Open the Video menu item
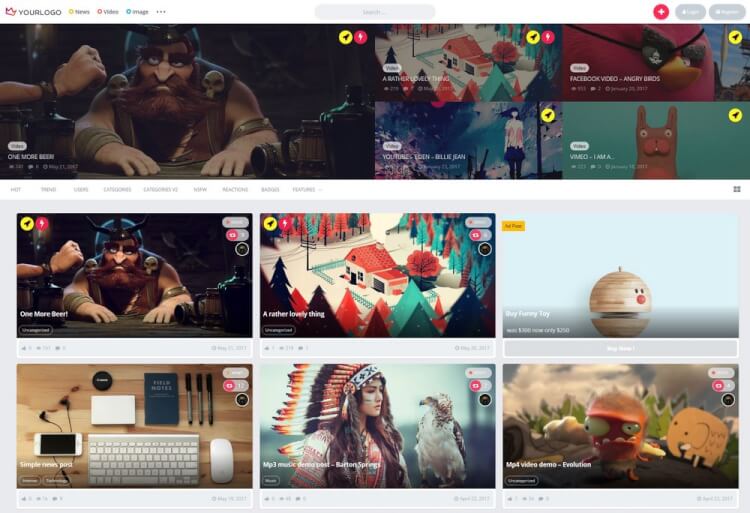The height and width of the screenshot is (513, 750). (108, 11)
